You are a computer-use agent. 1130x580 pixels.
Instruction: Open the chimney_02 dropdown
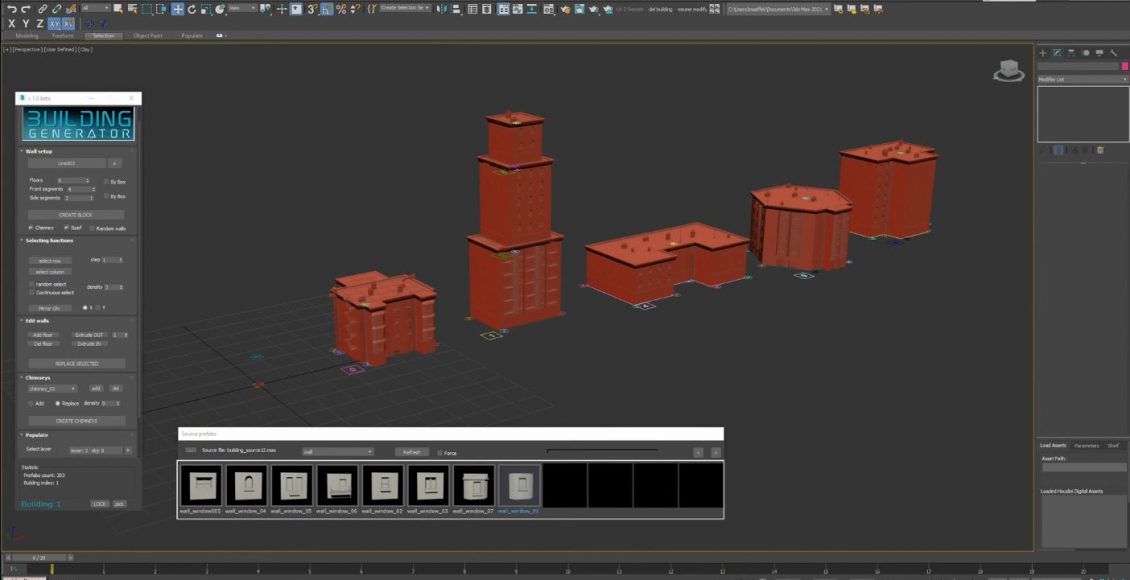(x=52, y=388)
